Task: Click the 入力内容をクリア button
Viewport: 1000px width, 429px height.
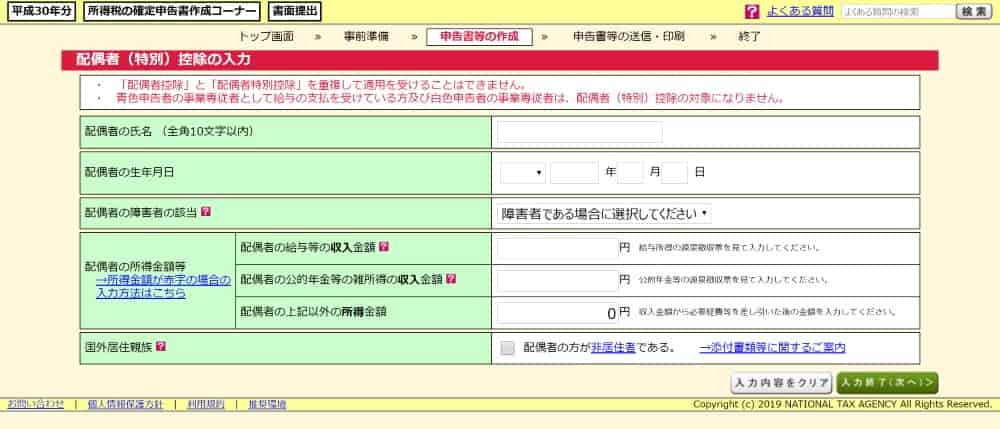Action: tap(781, 382)
